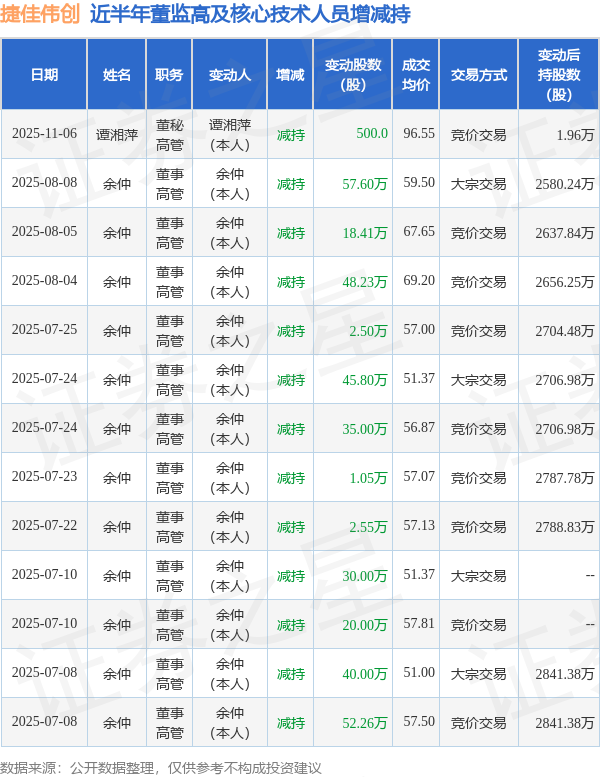Click the 增减 column header
600x777 pixels.
(290, 75)
